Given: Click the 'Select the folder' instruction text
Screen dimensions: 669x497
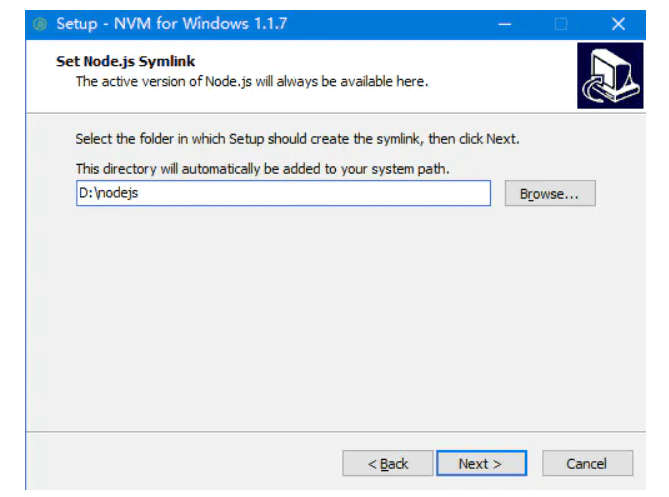Looking at the screenshot, I should point(297,139).
